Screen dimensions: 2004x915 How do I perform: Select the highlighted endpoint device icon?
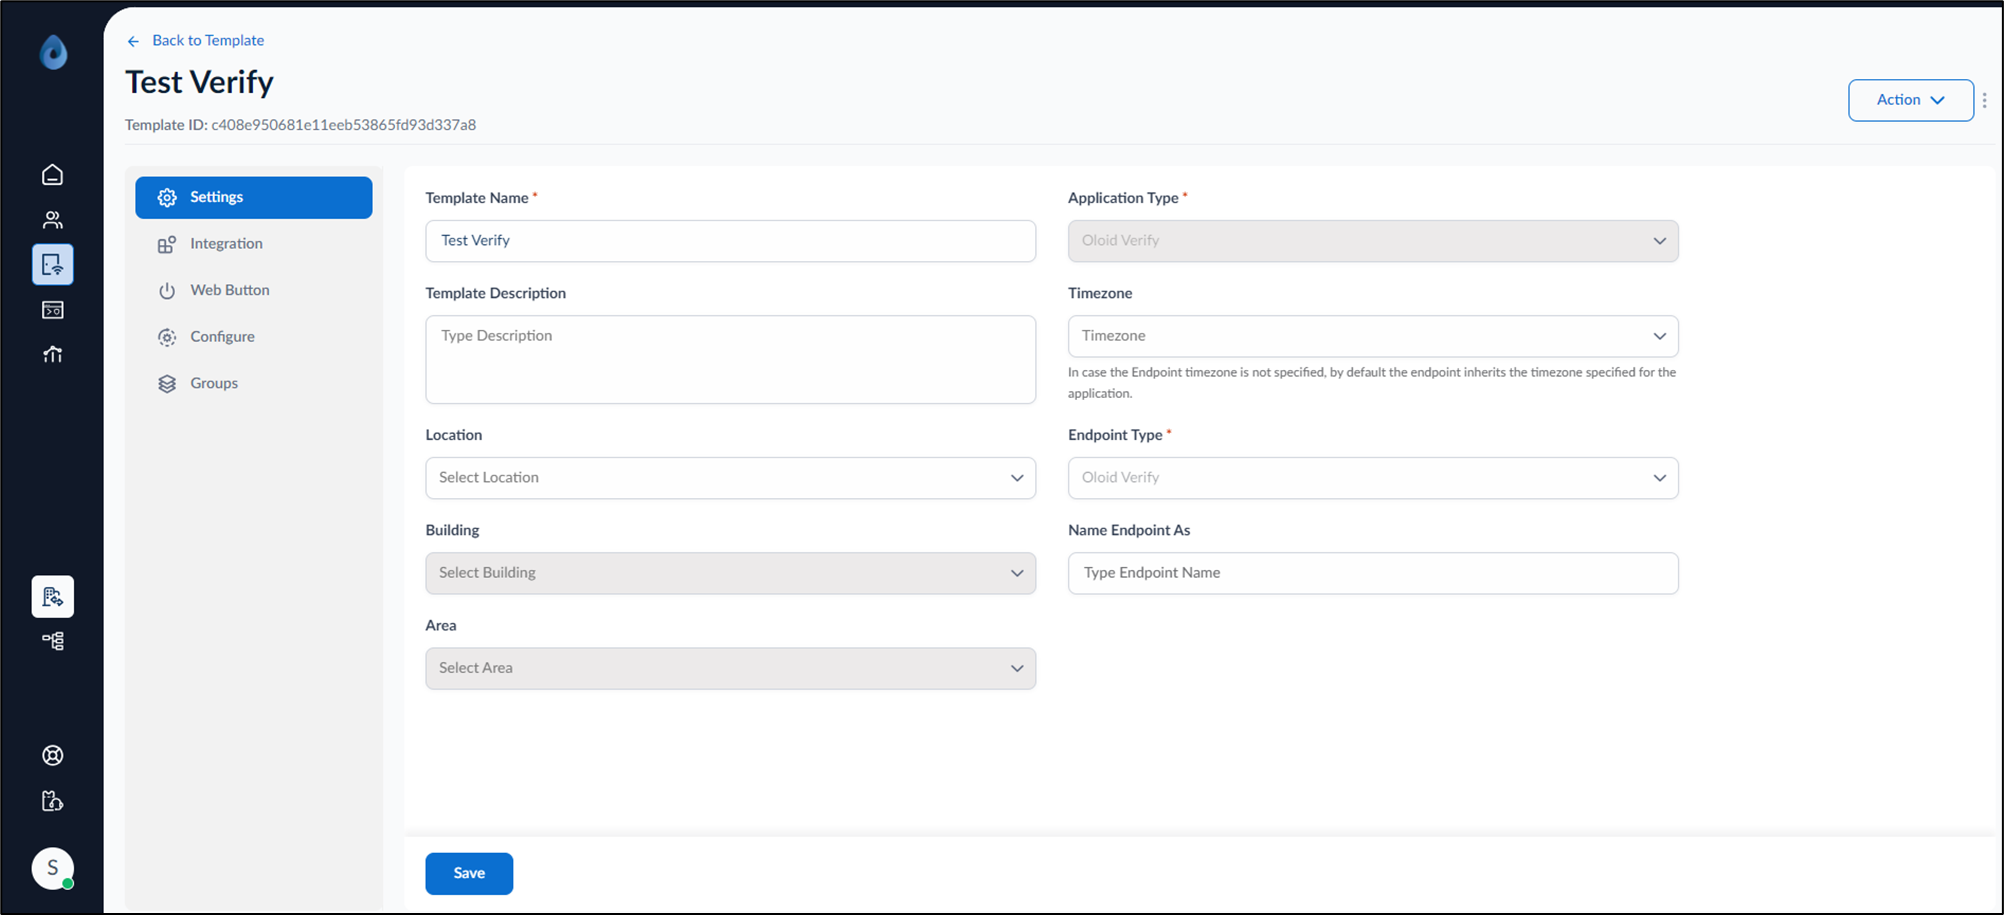click(x=53, y=265)
